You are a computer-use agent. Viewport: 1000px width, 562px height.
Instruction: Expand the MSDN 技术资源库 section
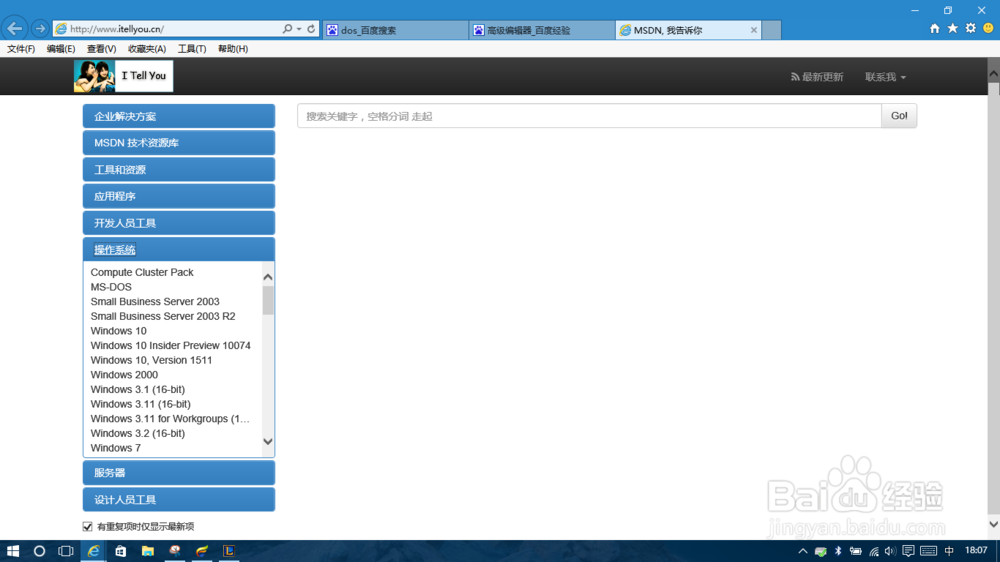click(179, 143)
